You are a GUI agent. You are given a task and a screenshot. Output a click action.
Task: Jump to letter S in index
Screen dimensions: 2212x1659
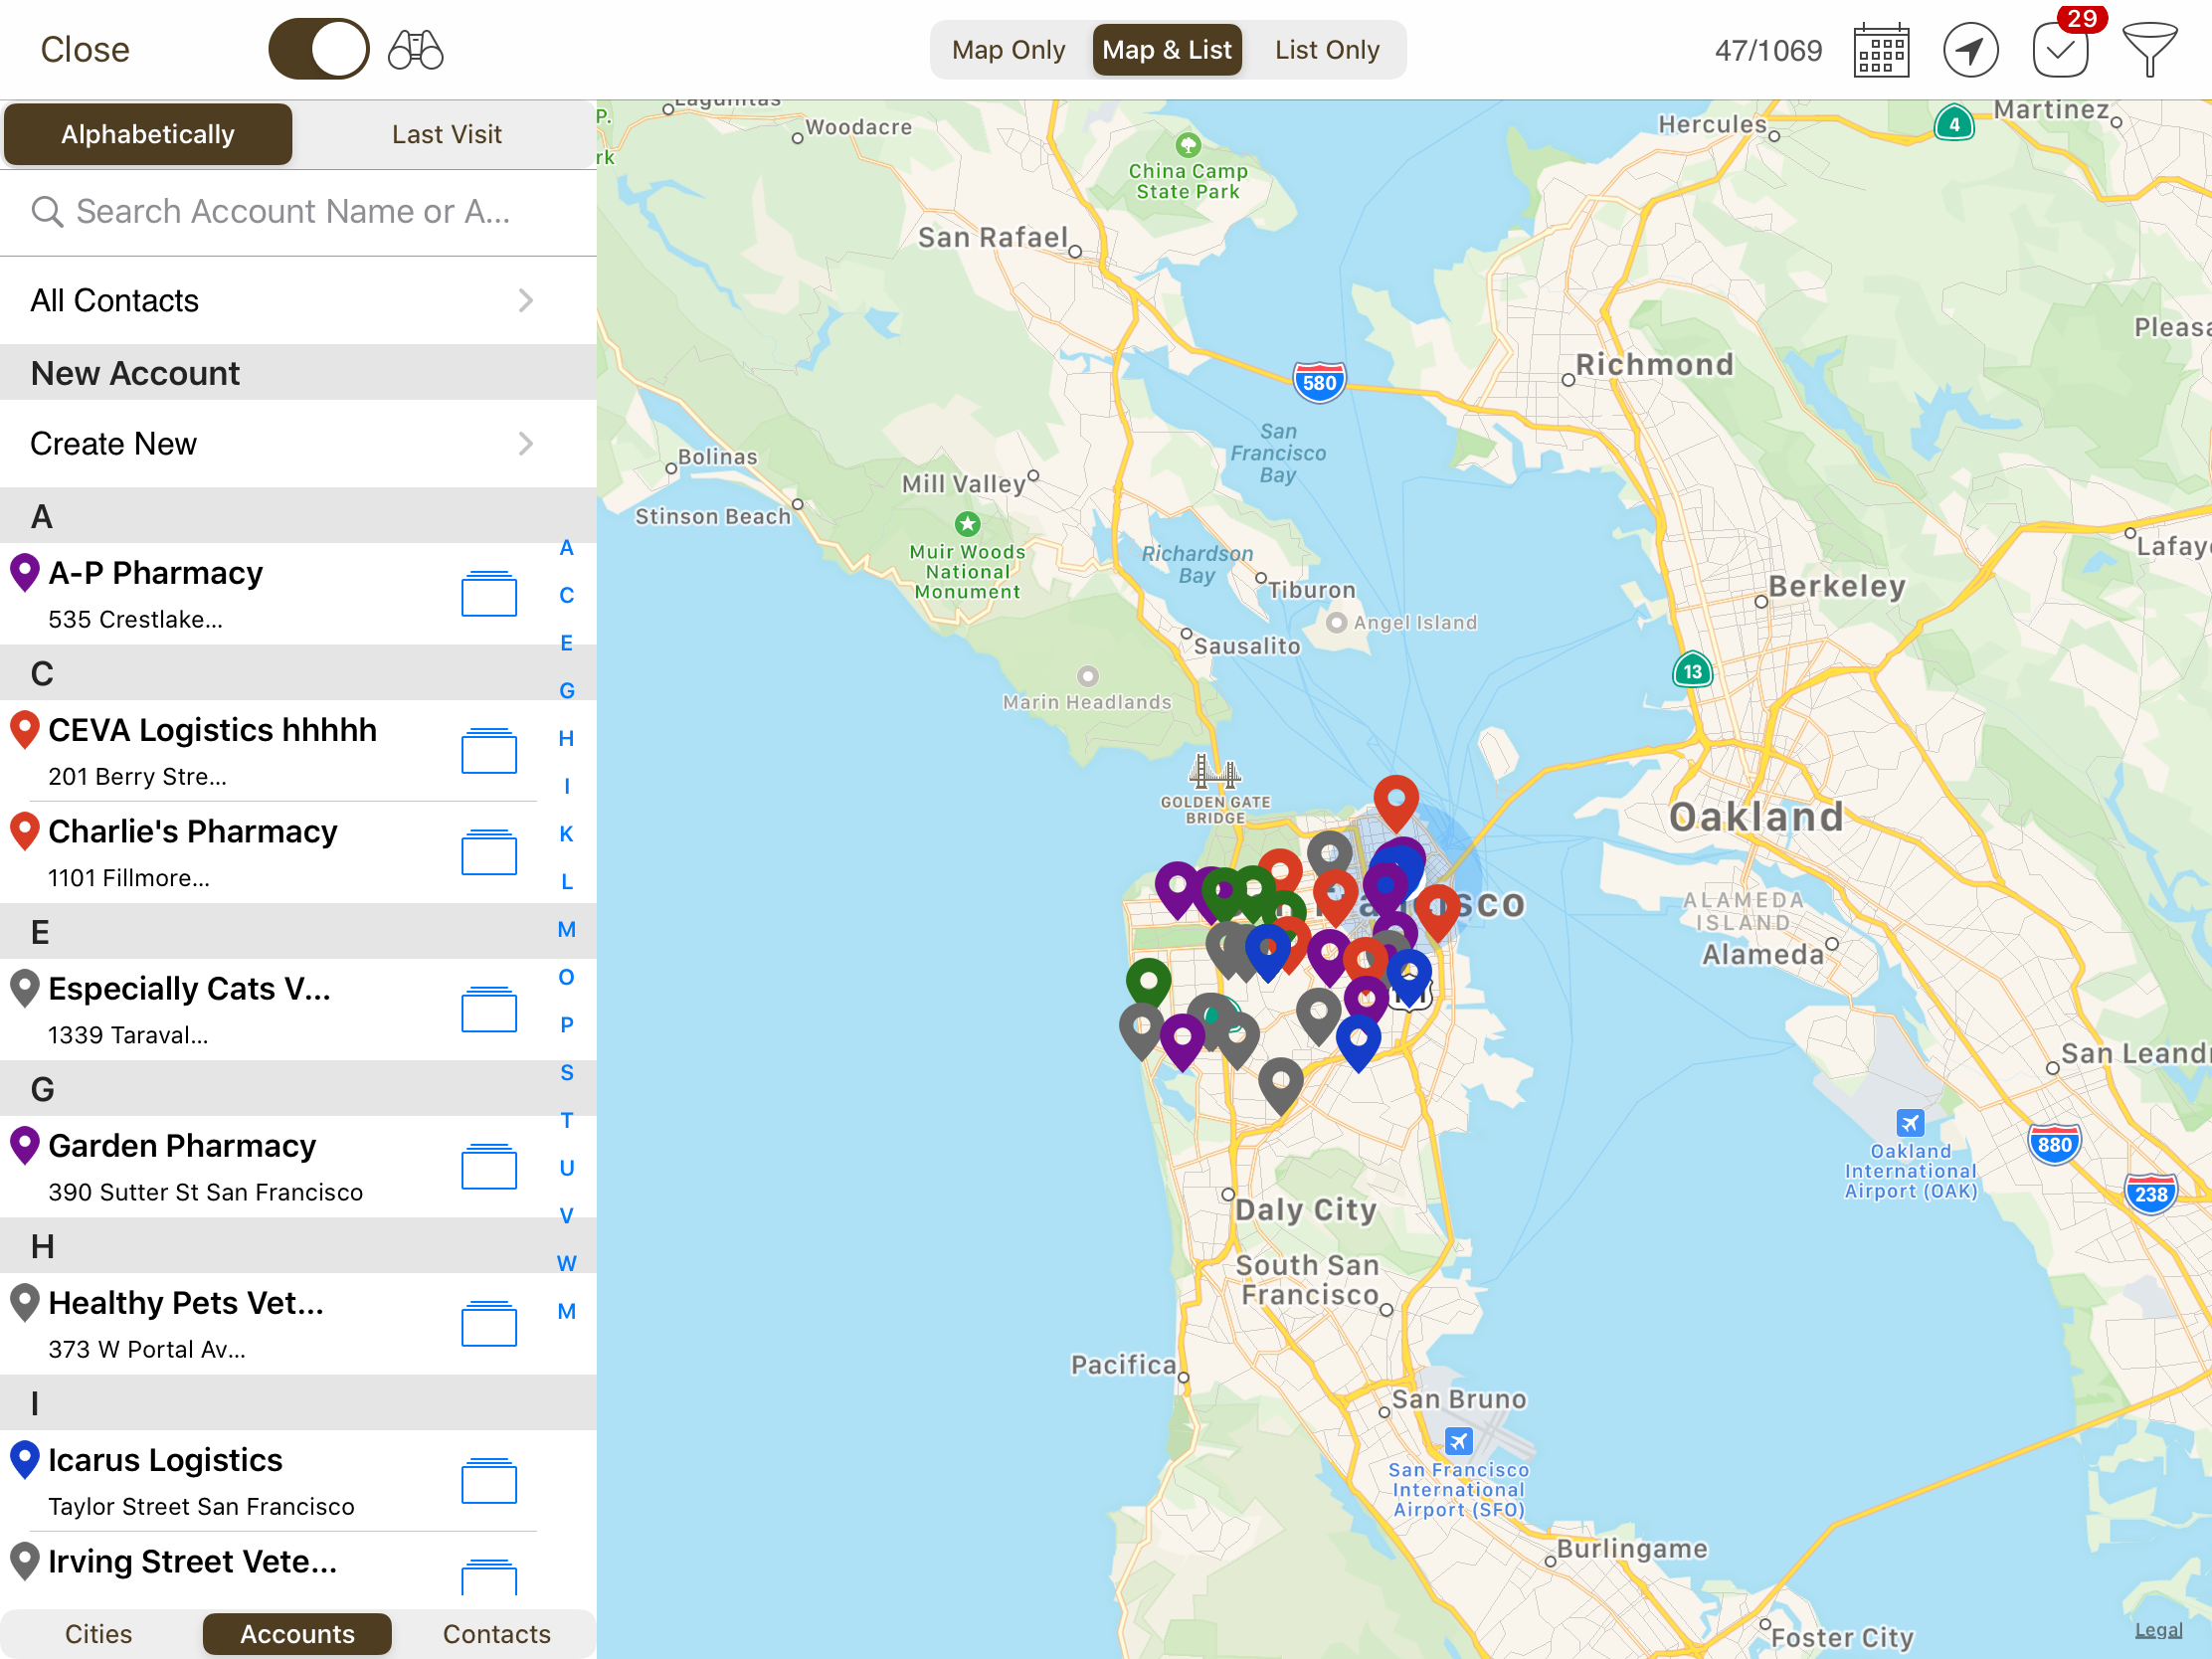566,1073
